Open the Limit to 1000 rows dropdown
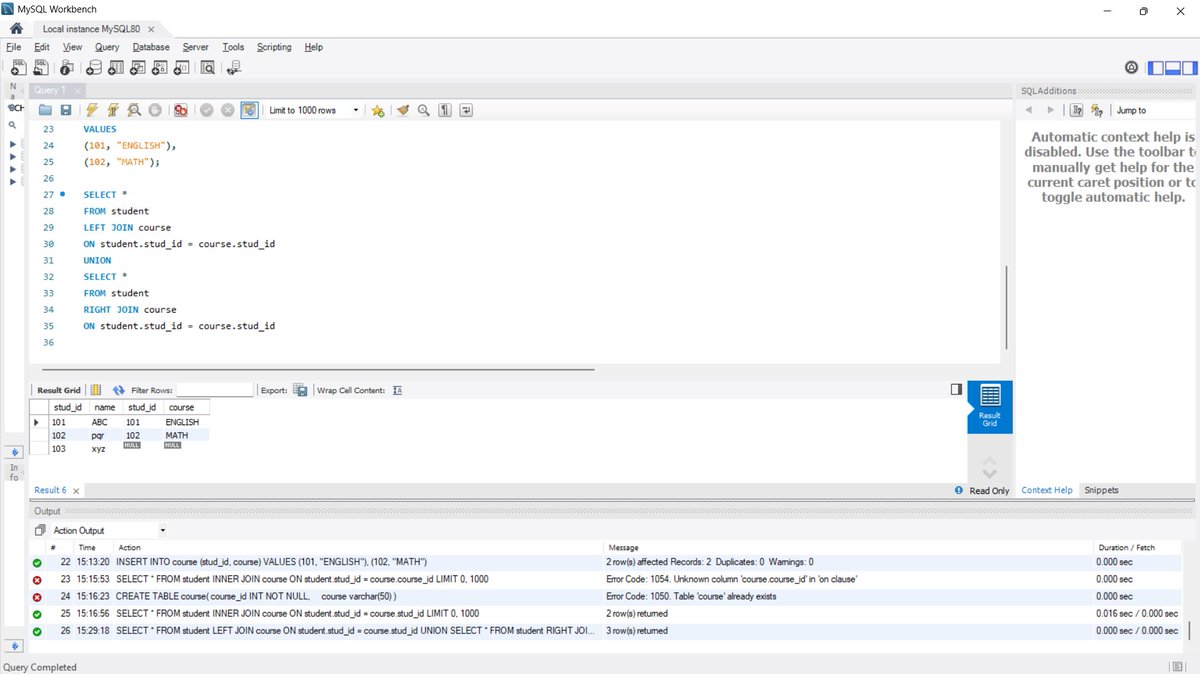The width and height of the screenshot is (1200, 674). click(314, 110)
